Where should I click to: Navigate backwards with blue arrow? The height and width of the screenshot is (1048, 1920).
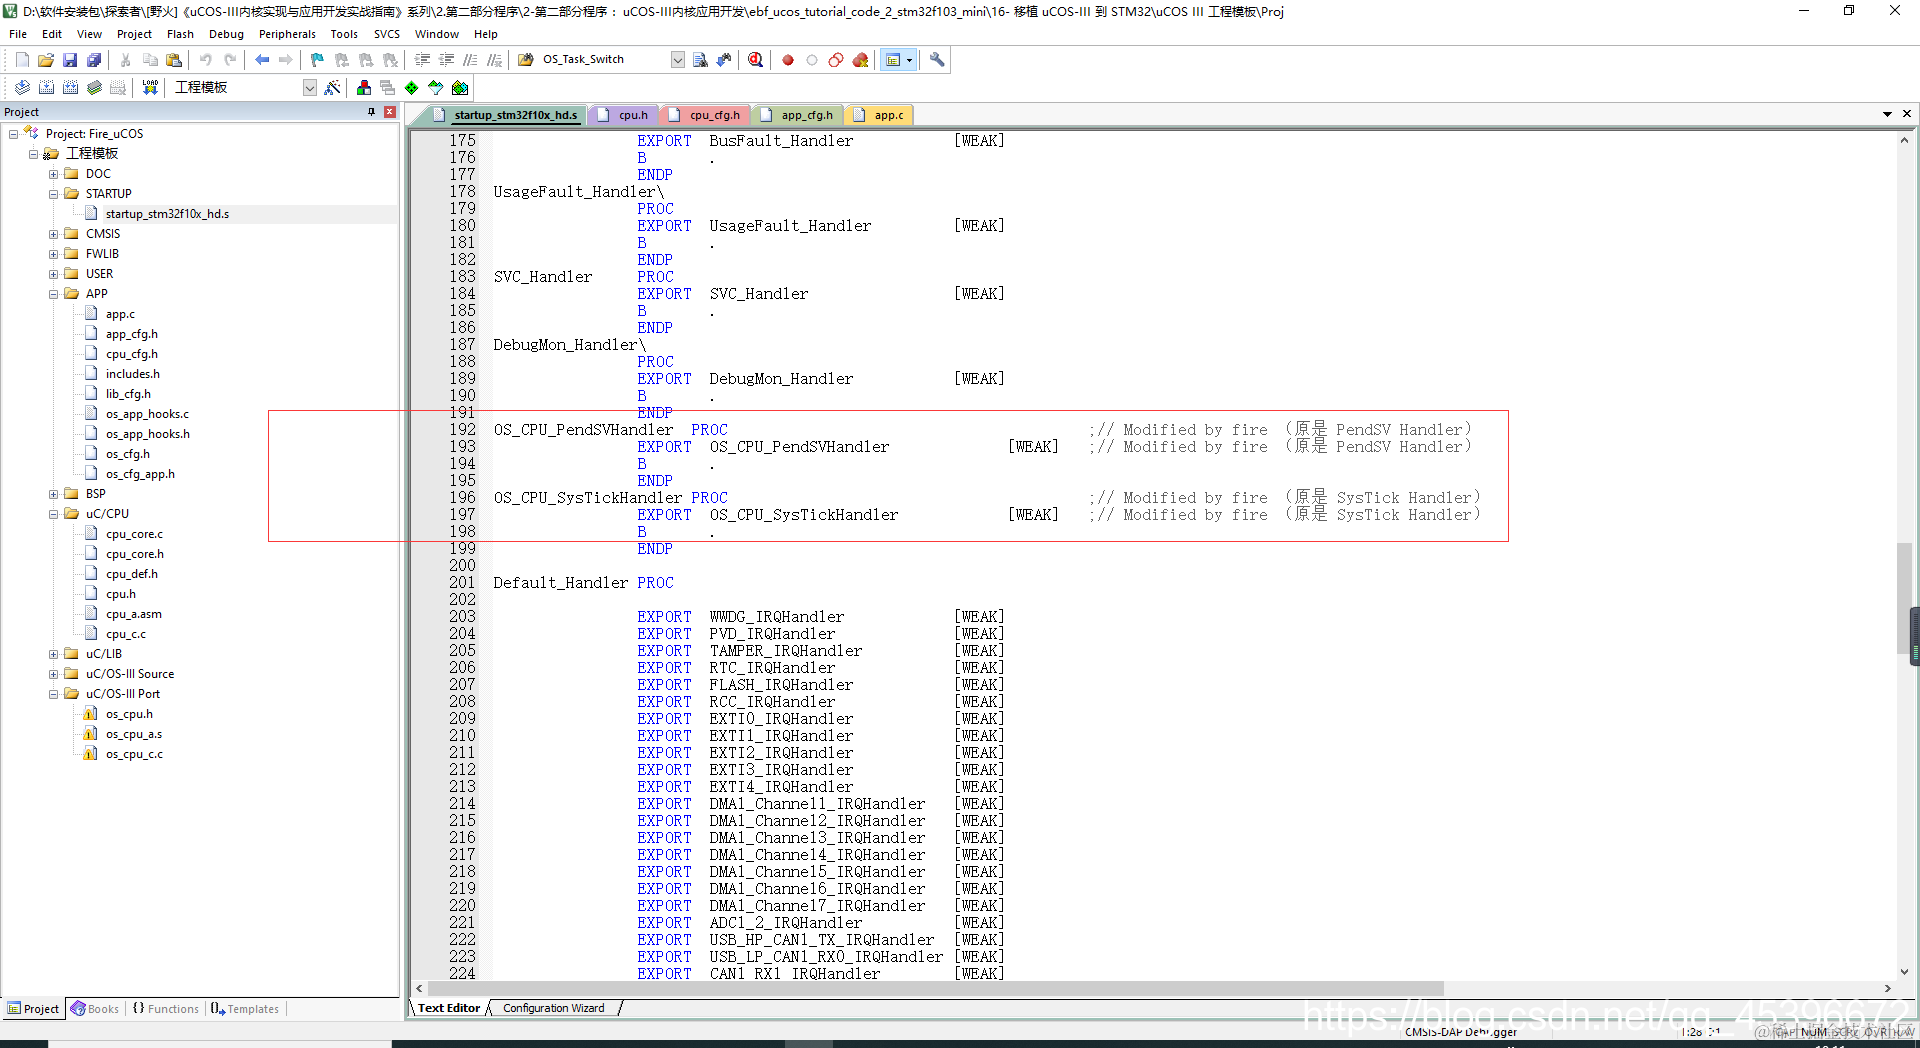pyautogui.click(x=262, y=60)
